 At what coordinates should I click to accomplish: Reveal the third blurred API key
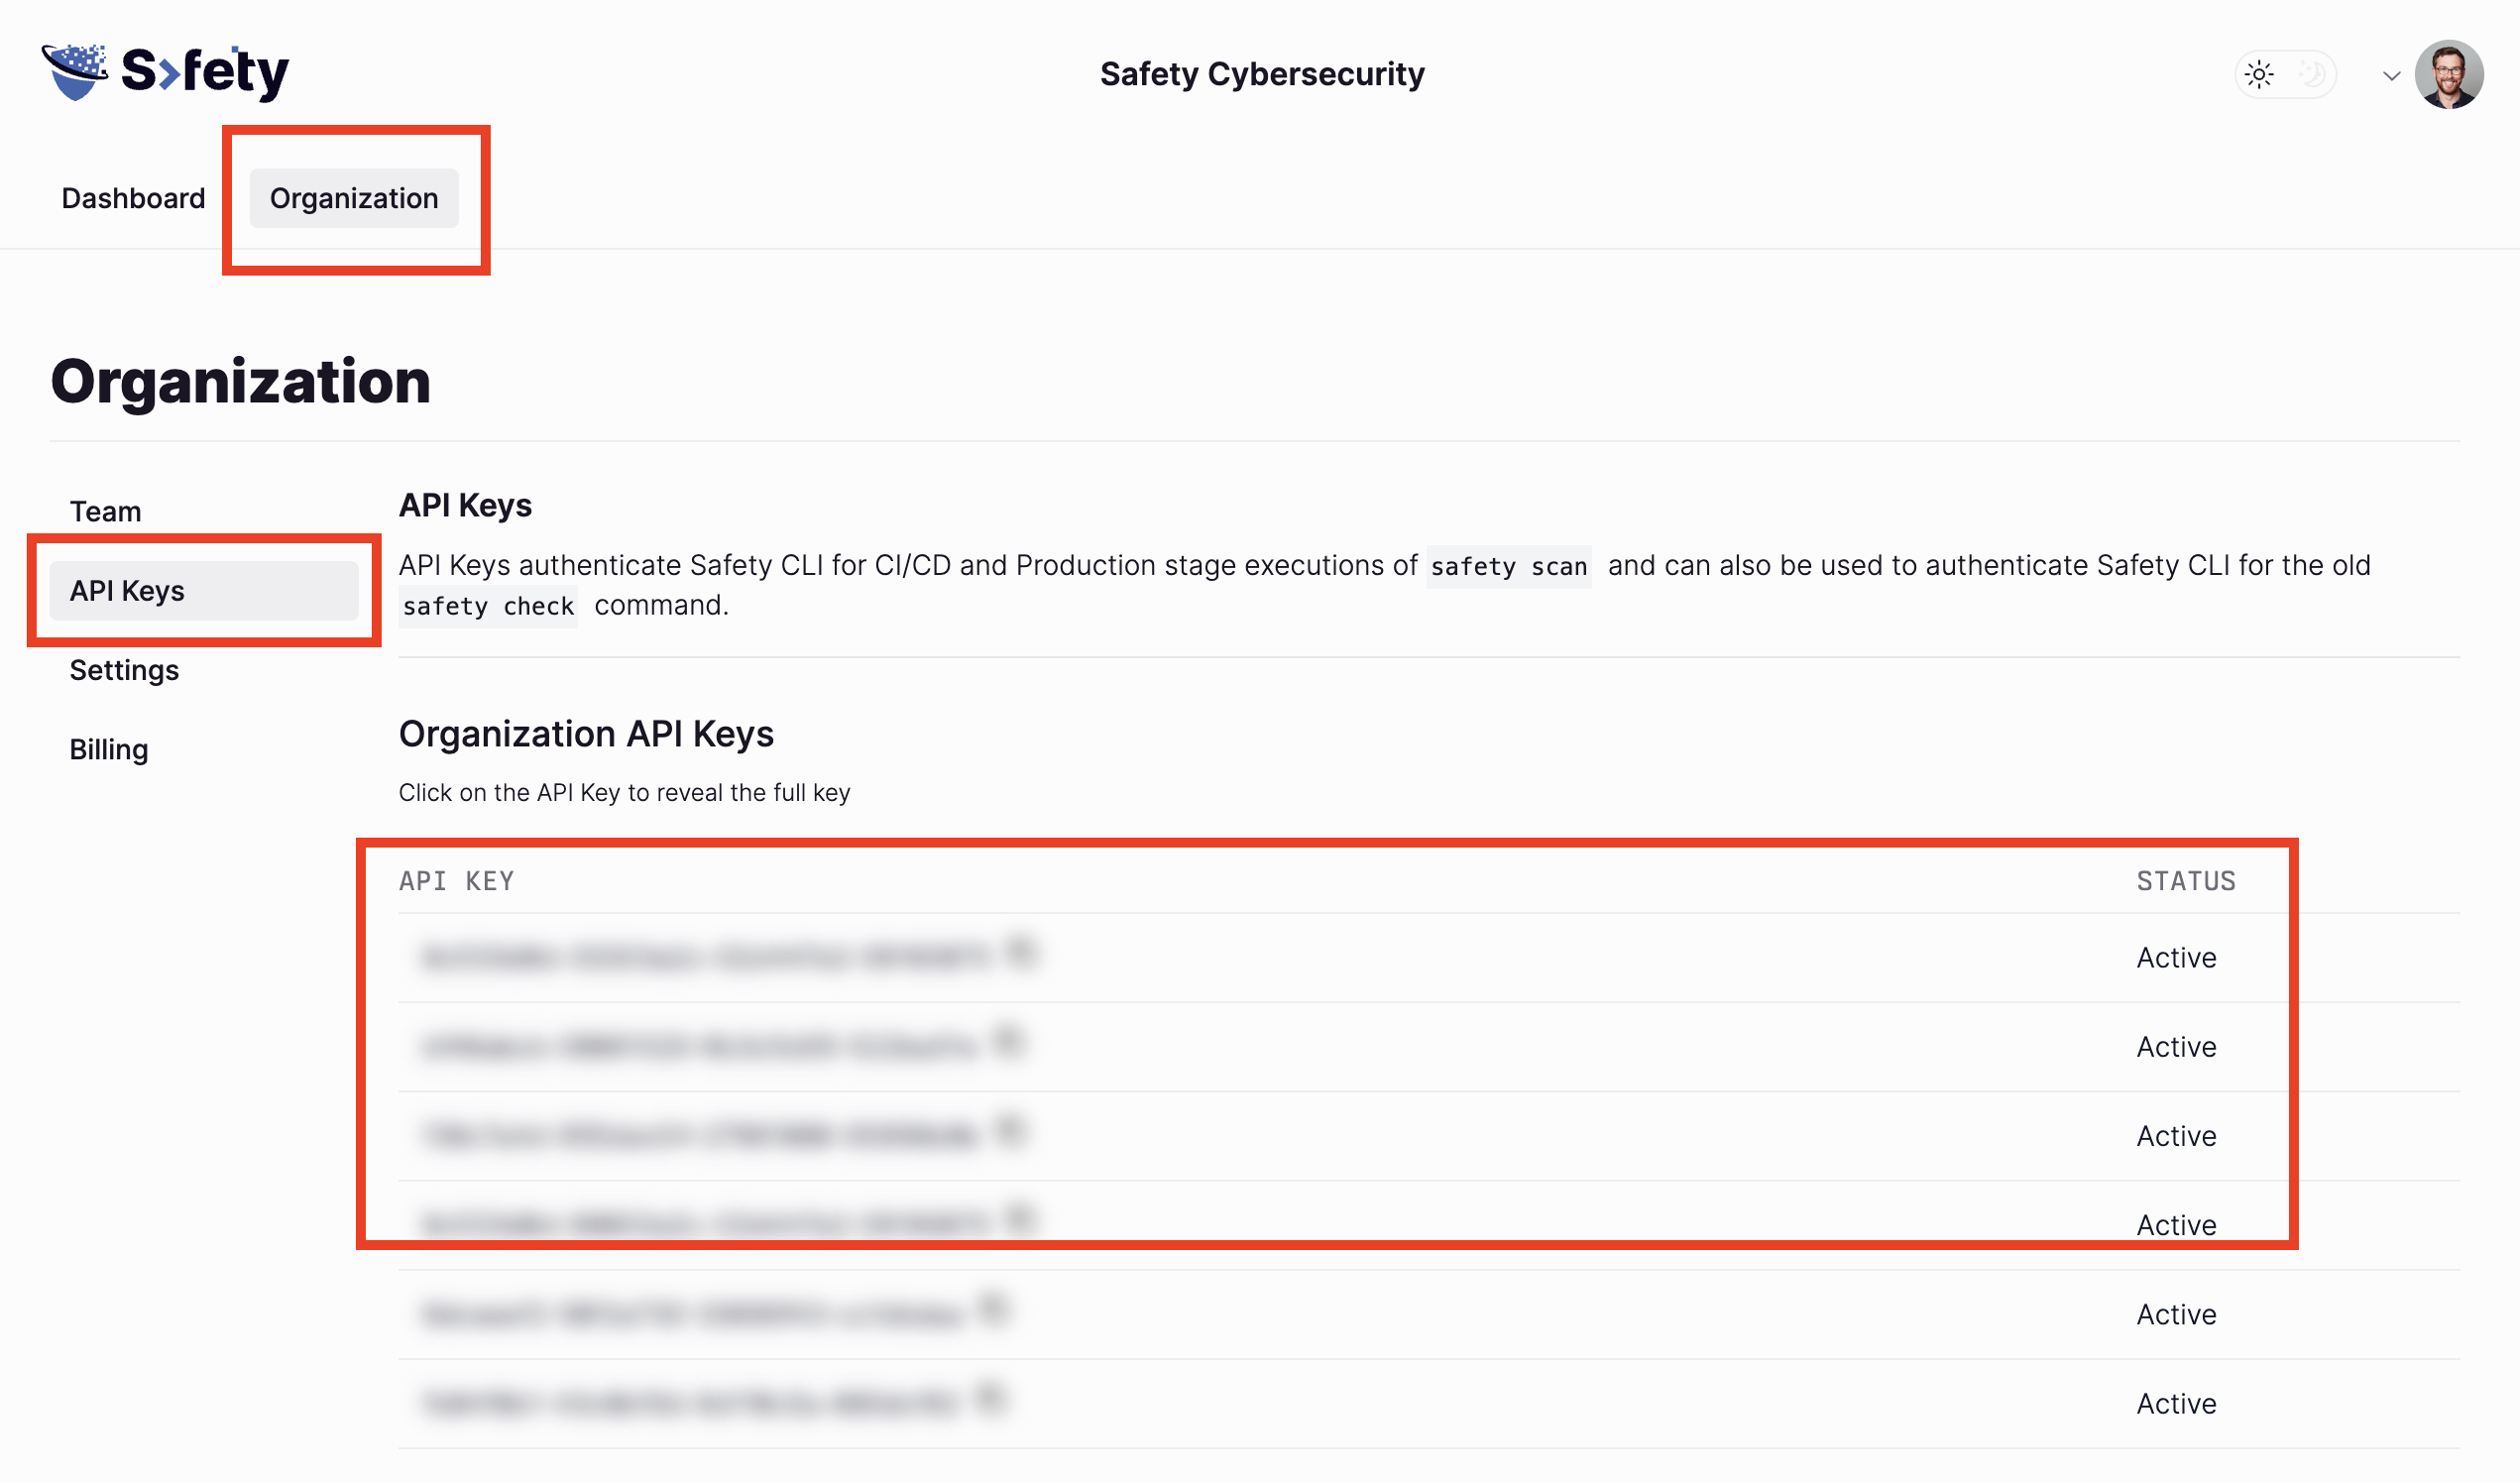(x=700, y=1136)
